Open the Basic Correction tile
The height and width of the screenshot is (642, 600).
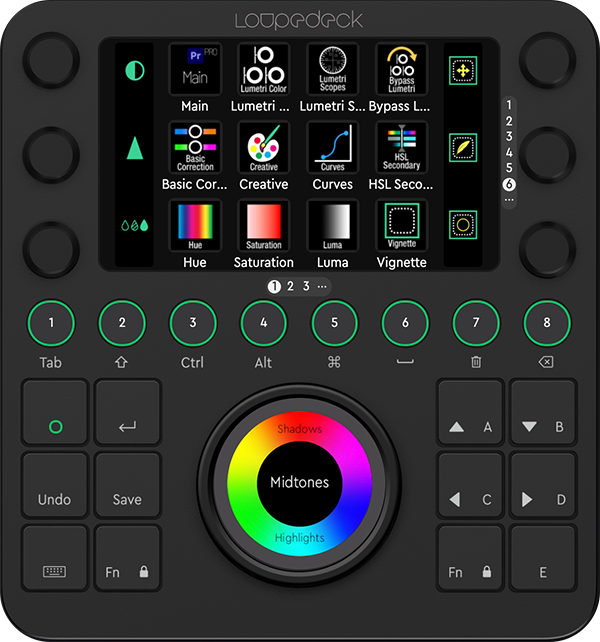pyautogui.click(x=195, y=147)
